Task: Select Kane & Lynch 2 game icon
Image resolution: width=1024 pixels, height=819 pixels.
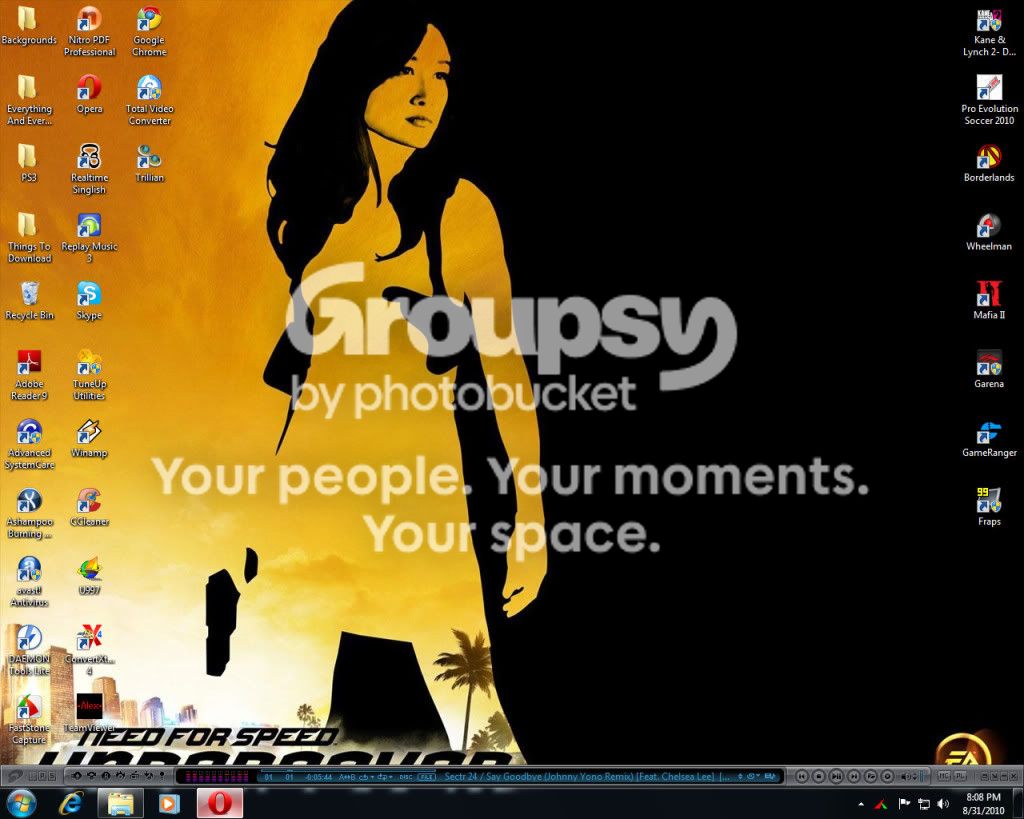Action: [989, 32]
